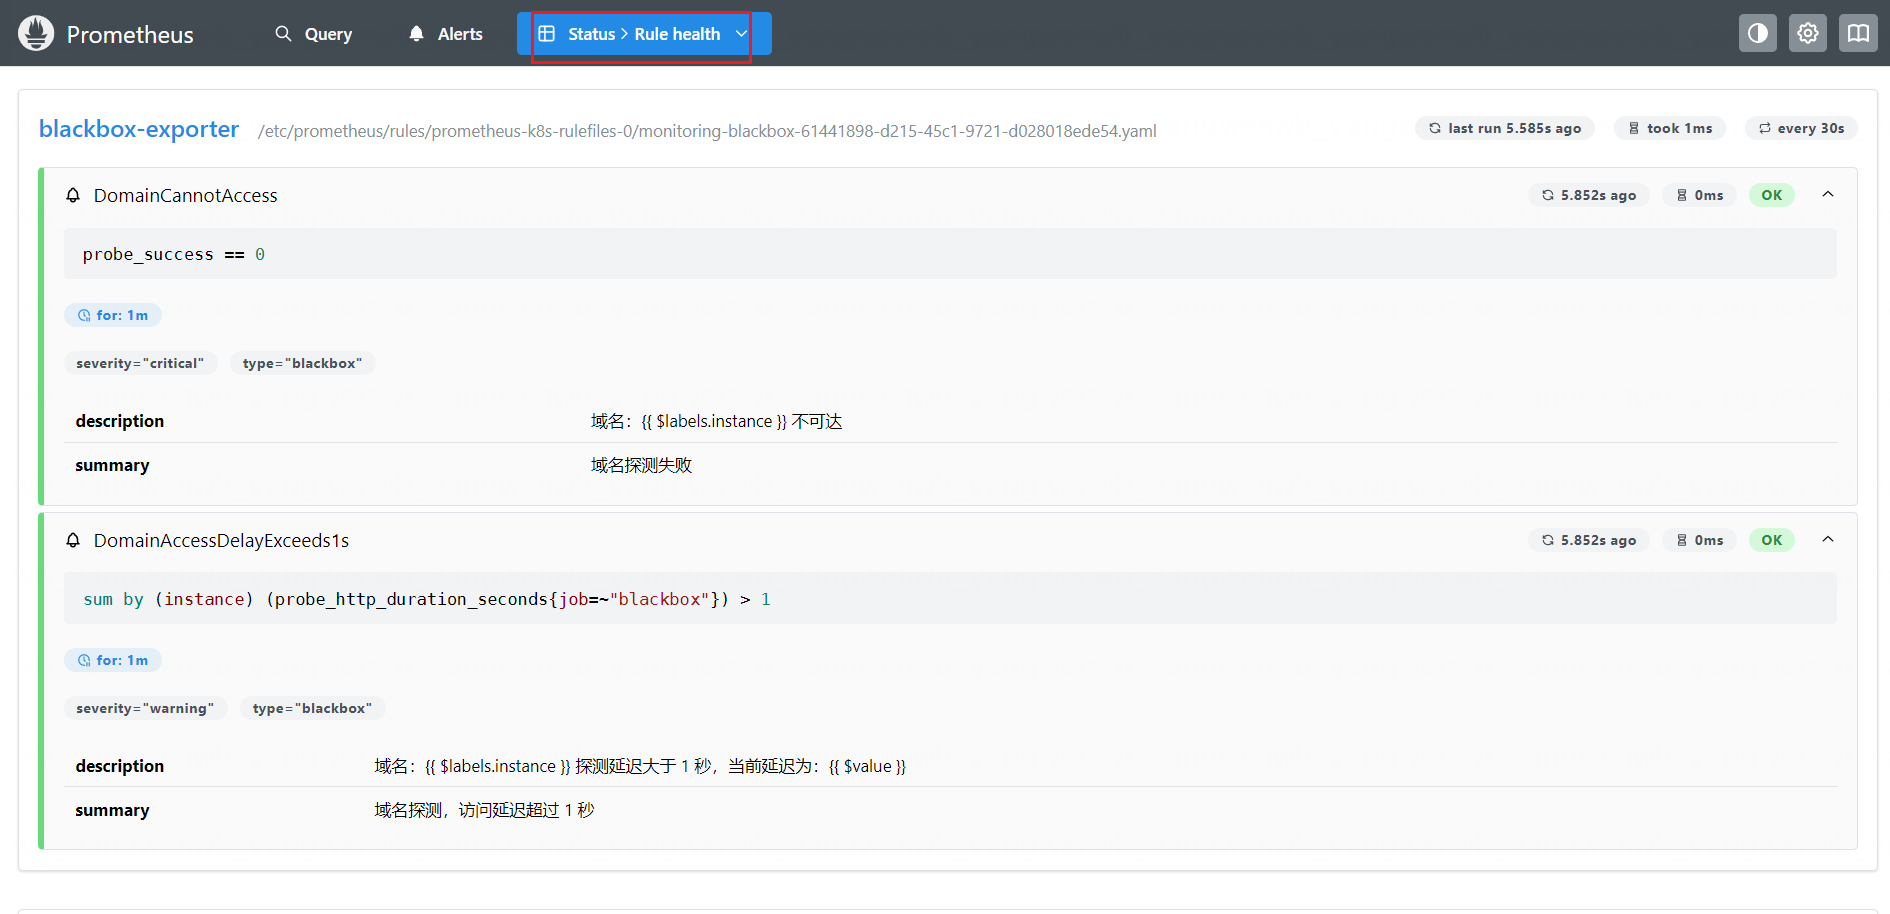
Task: Click the Status table icon in navbar
Action: click(547, 33)
